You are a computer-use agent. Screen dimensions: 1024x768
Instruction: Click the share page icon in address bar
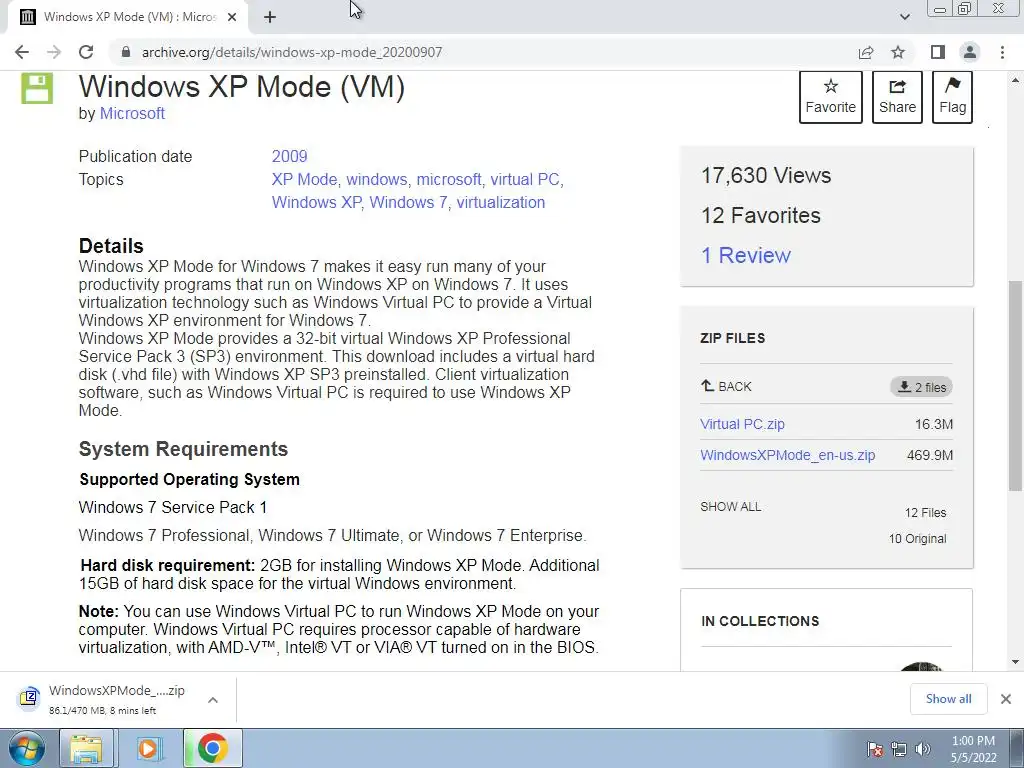tap(866, 52)
